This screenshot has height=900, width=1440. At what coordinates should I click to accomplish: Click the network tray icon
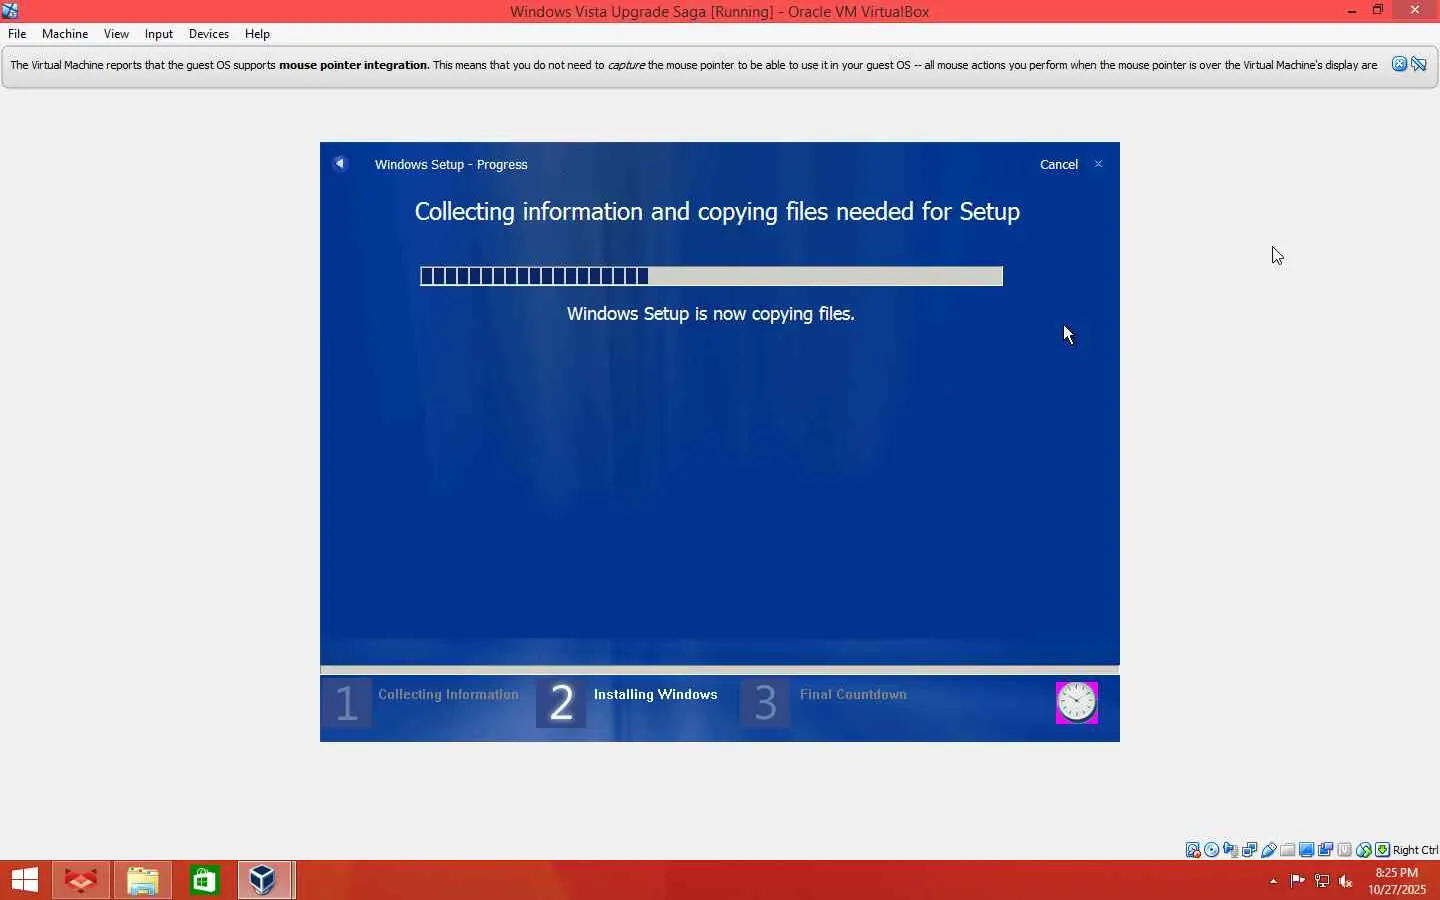click(1322, 881)
